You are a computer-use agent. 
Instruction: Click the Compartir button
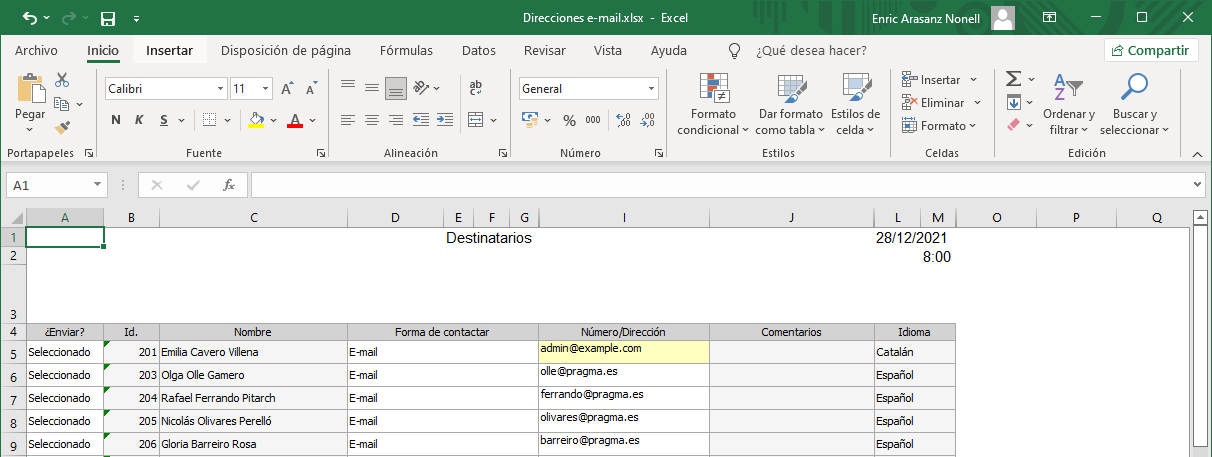(x=1151, y=50)
